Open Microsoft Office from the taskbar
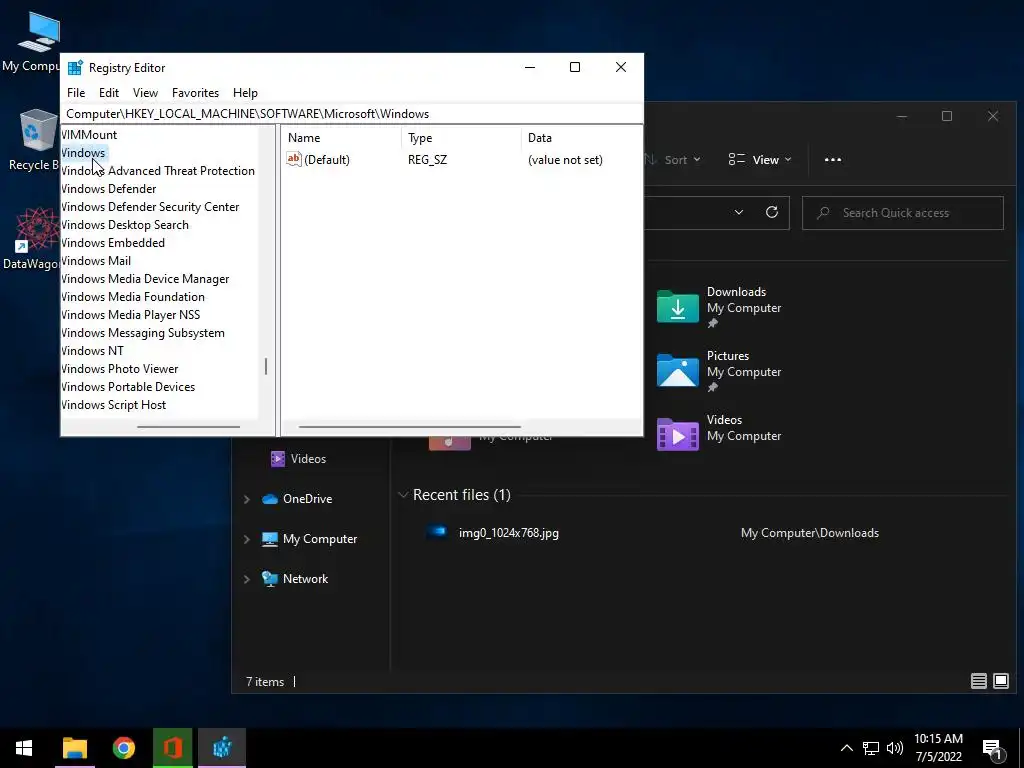Screen dimensions: 1024x768 click(172, 748)
